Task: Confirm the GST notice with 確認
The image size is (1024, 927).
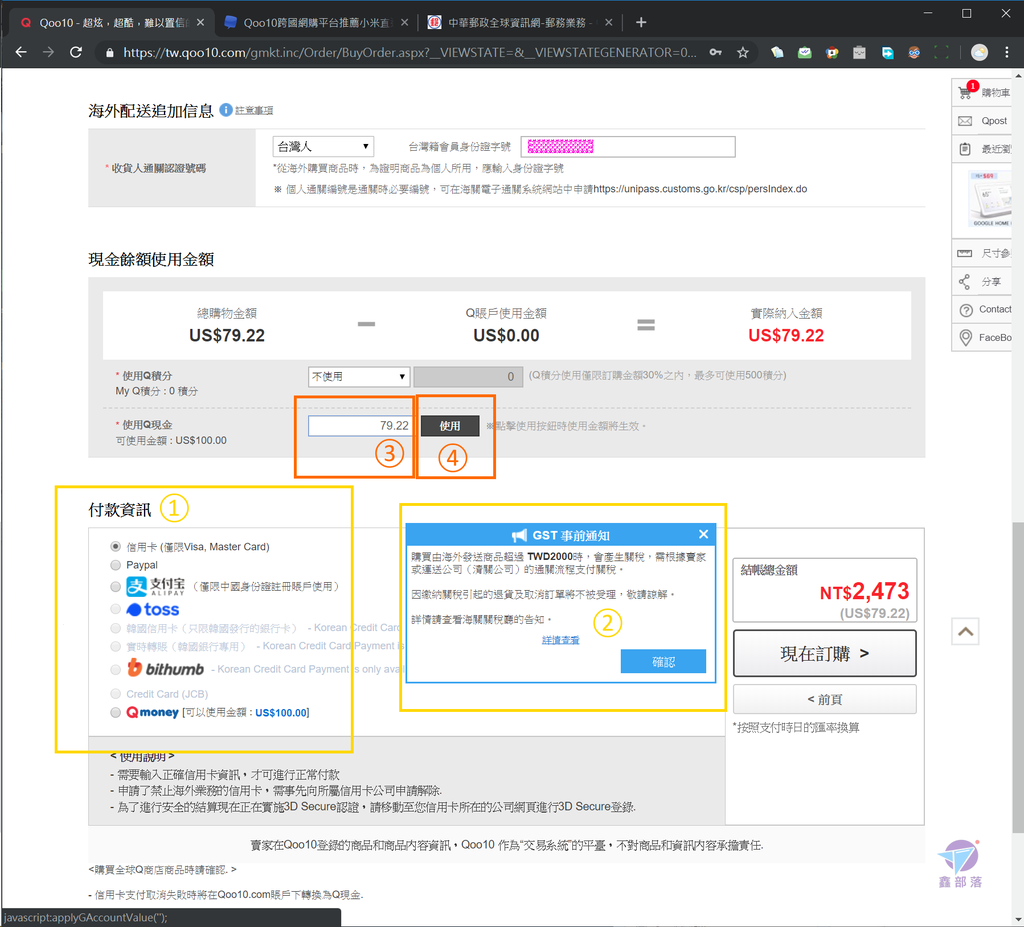Action: (663, 661)
